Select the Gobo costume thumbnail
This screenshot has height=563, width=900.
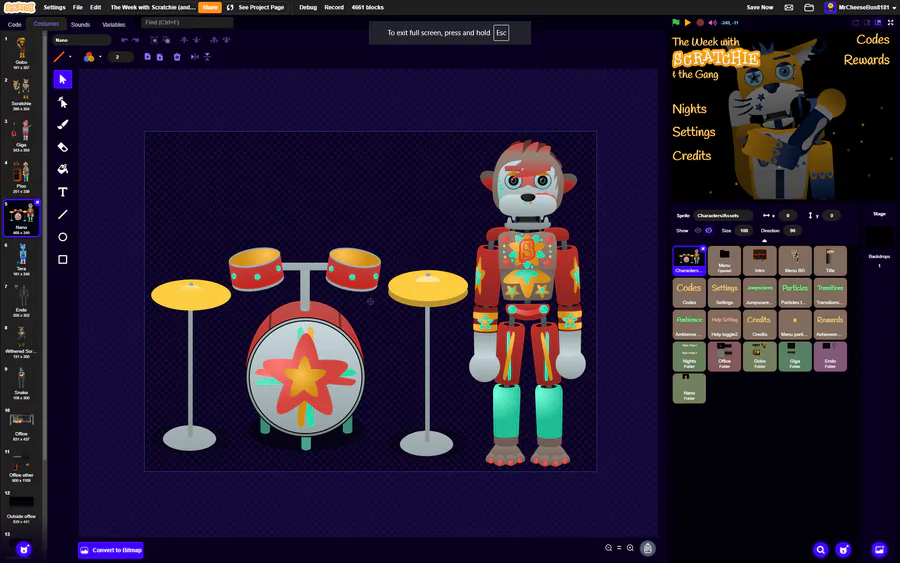pyautogui.click(x=21, y=52)
